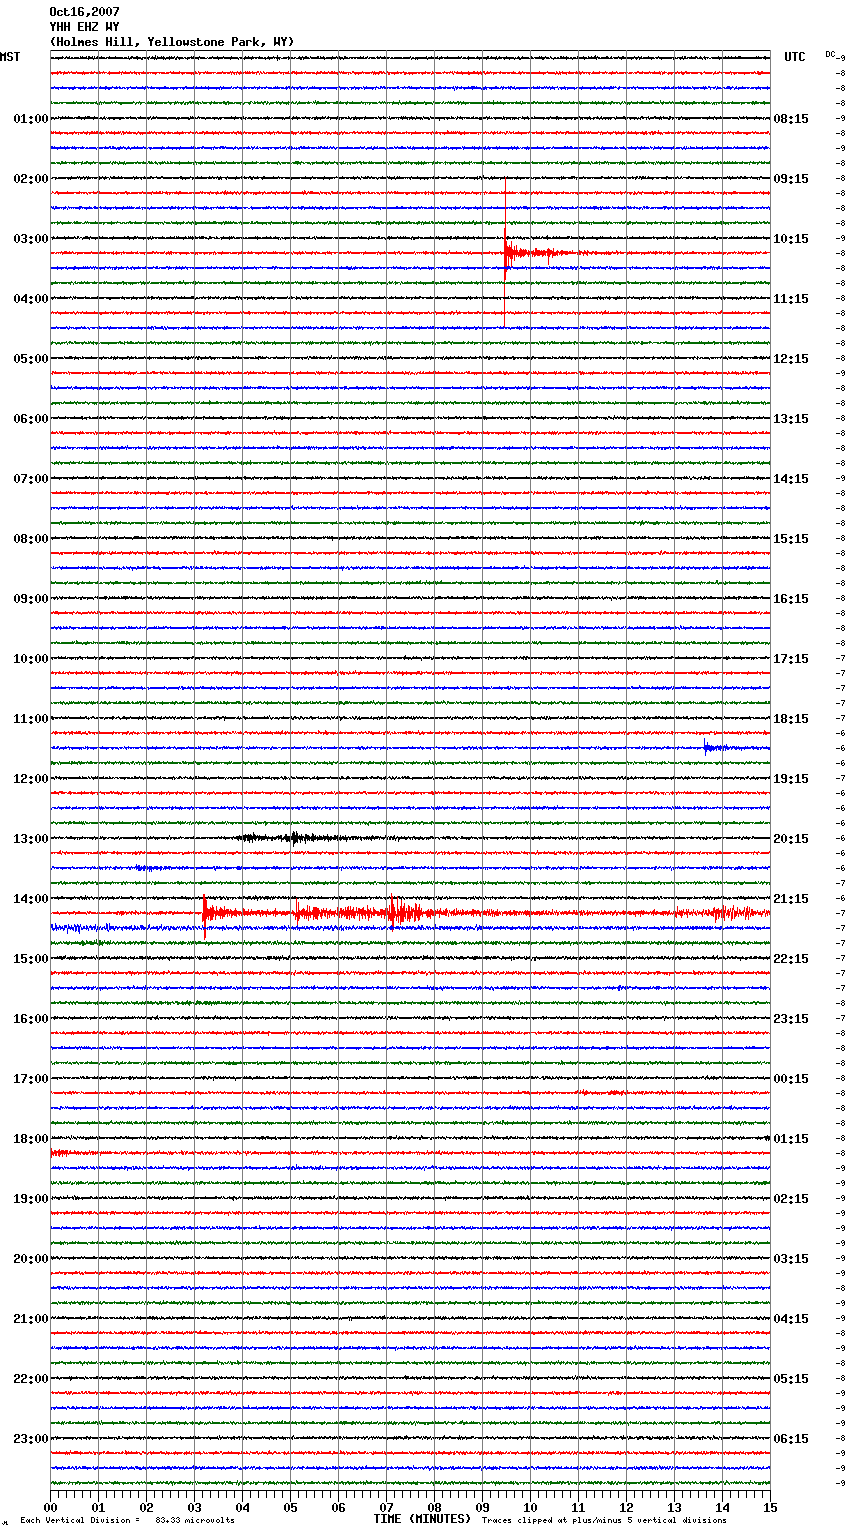Viewport: 850px width, 1534px height.
Task: Click the 17:15 UTC time label
Action: pos(791,659)
